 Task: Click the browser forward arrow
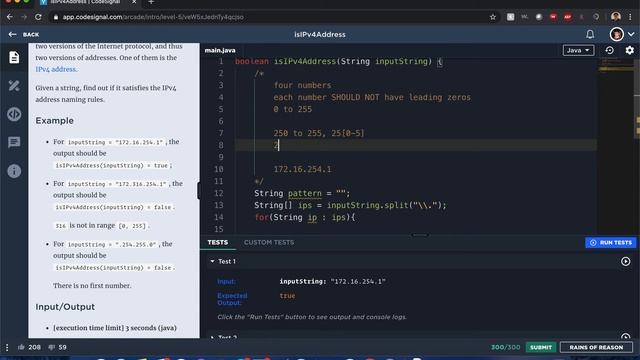[x=24, y=17]
